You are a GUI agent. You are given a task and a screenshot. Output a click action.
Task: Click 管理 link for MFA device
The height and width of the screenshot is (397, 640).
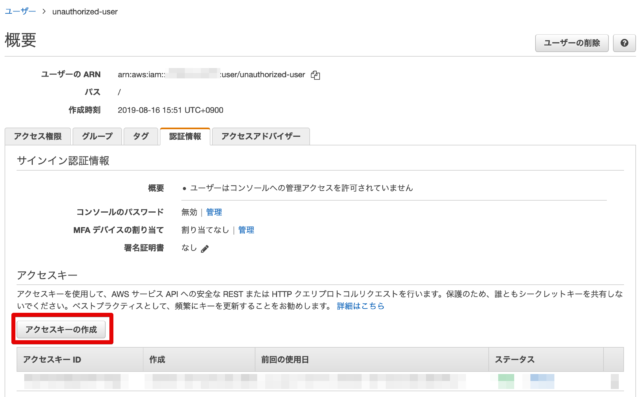click(x=246, y=230)
